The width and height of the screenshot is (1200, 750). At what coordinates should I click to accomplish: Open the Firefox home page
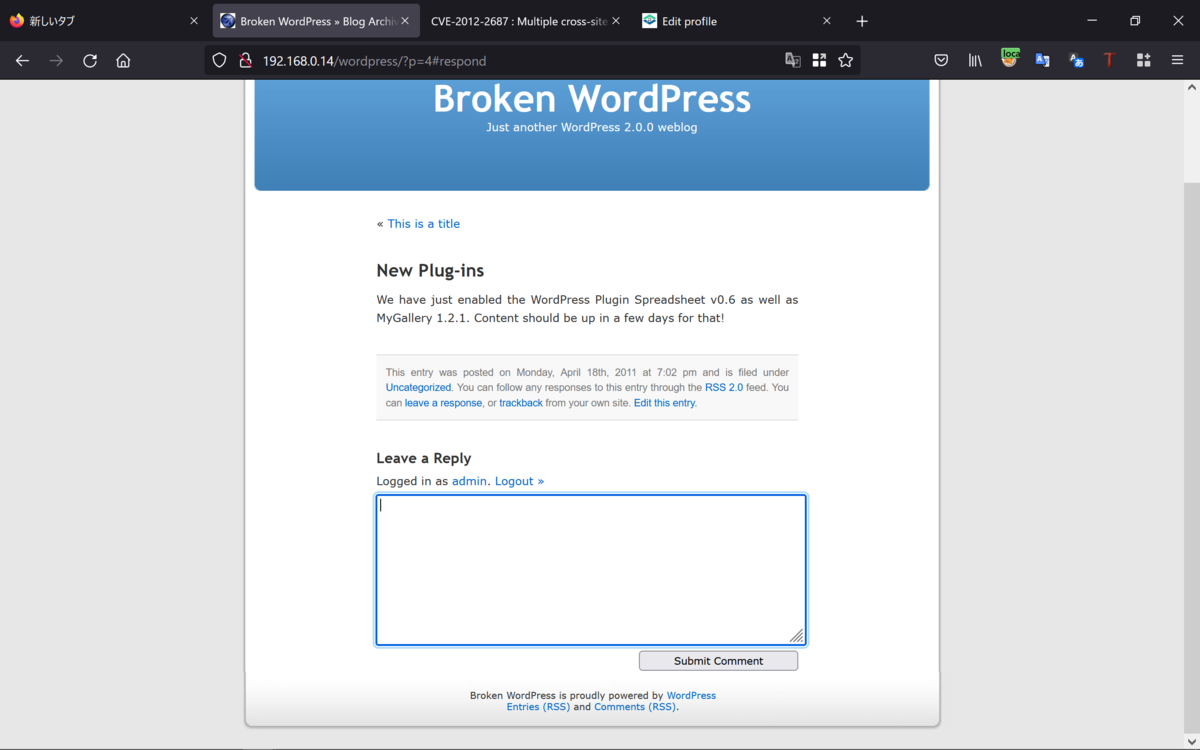tap(123, 61)
